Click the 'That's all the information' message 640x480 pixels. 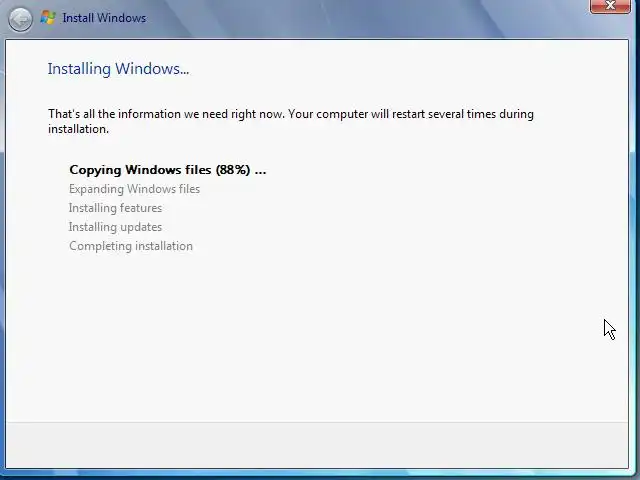tap(291, 121)
